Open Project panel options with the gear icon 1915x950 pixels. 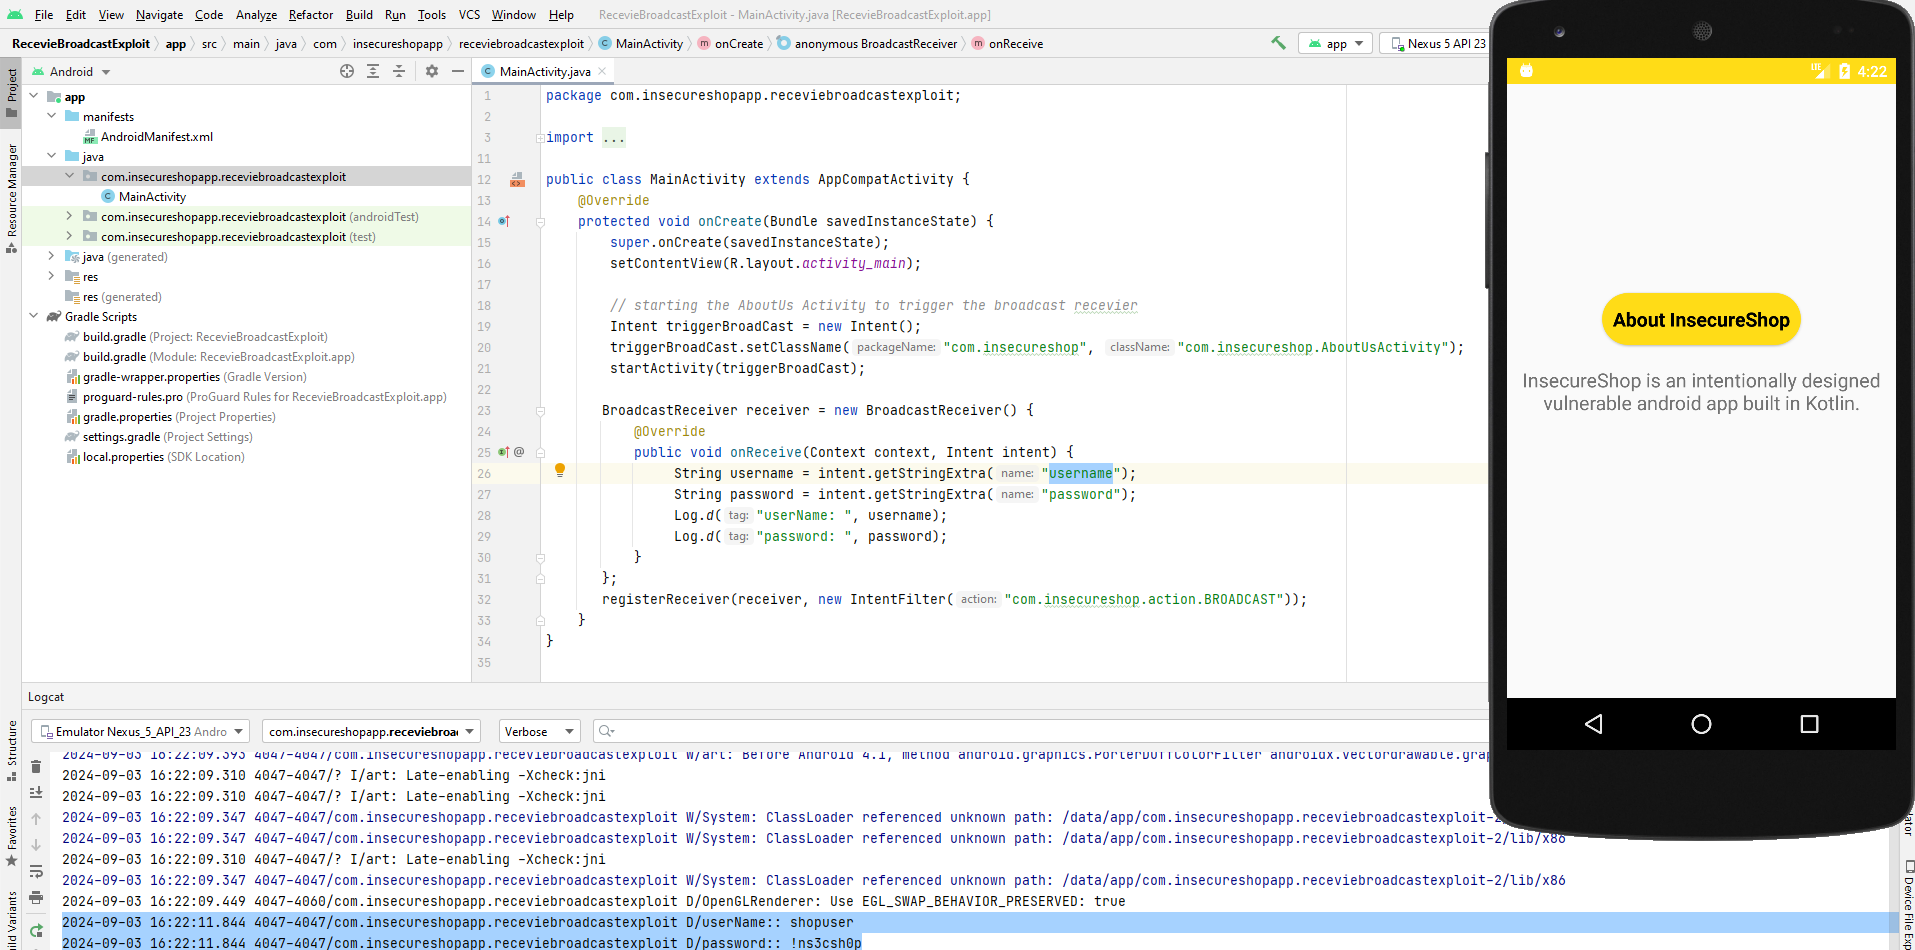click(x=432, y=71)
